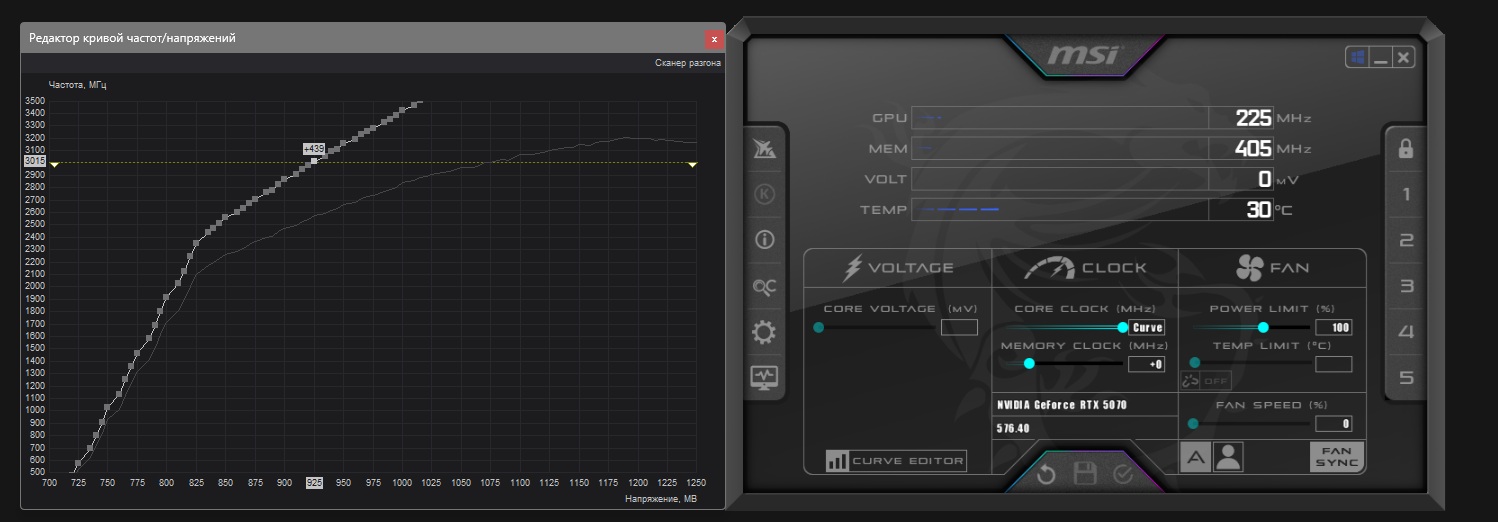Screen dimensions: 1498x522
Task: Click the right yellow triangle frequency line marker
Action: tap(693, 164)
